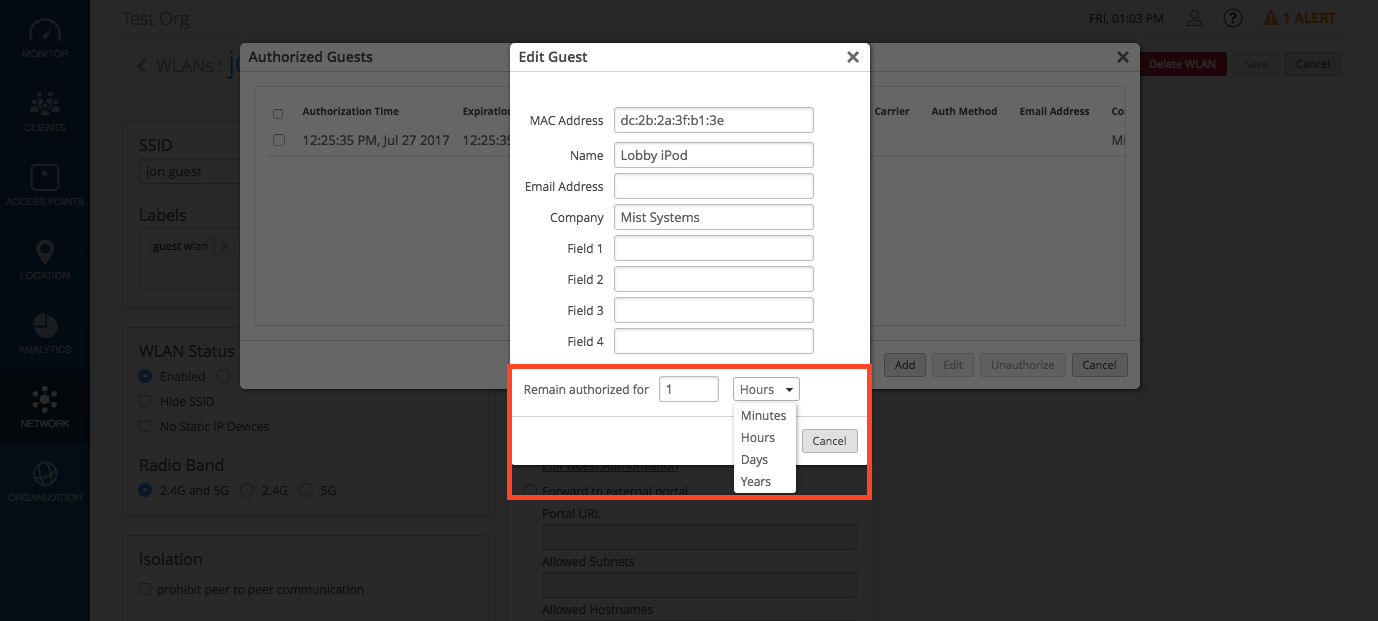Expand the Hours unit dropdown
This screenshot has height=621, width=1378.
(x=766, y=389)
